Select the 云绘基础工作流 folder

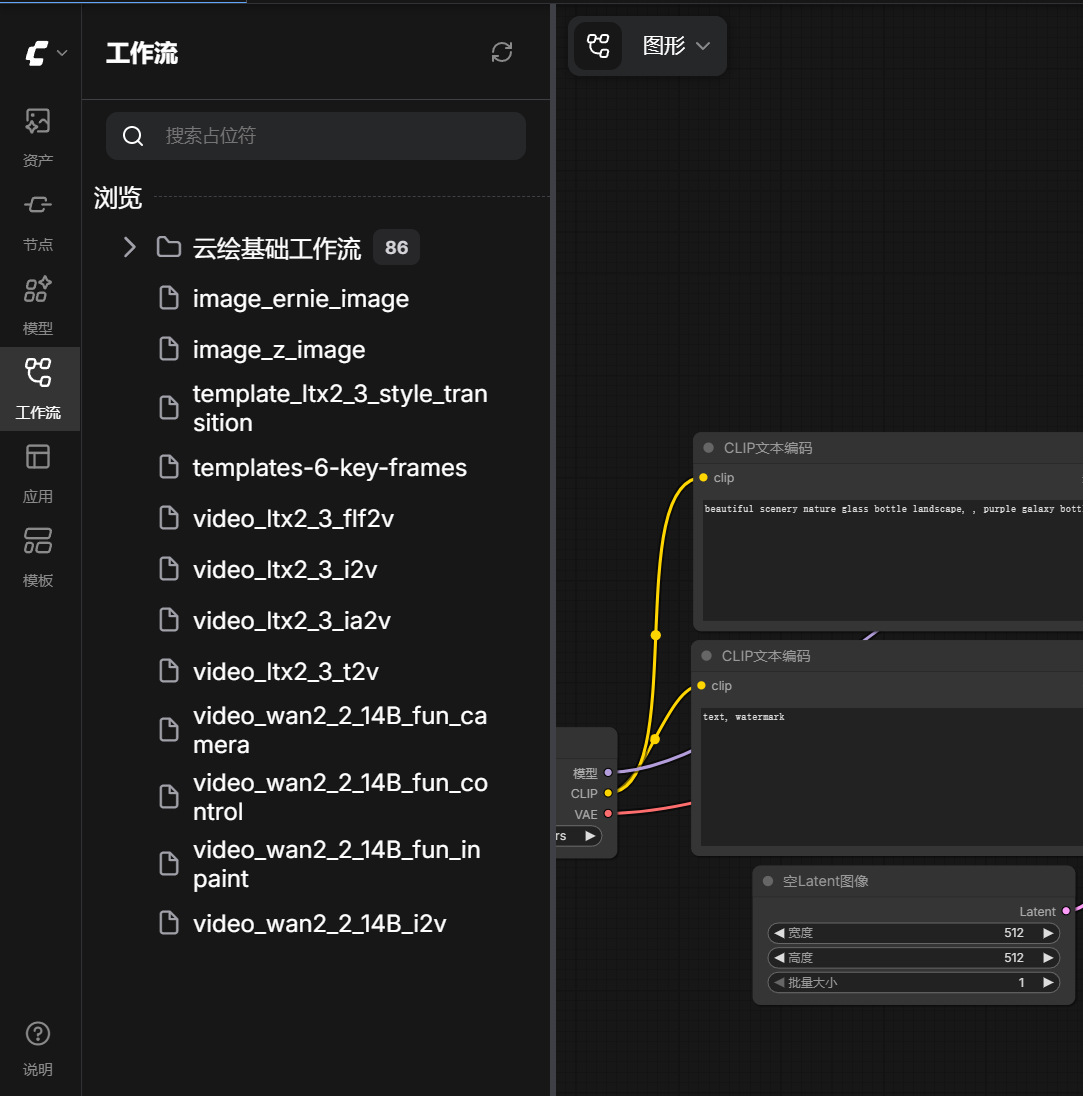pyautogui.click(x=277, y=248)
